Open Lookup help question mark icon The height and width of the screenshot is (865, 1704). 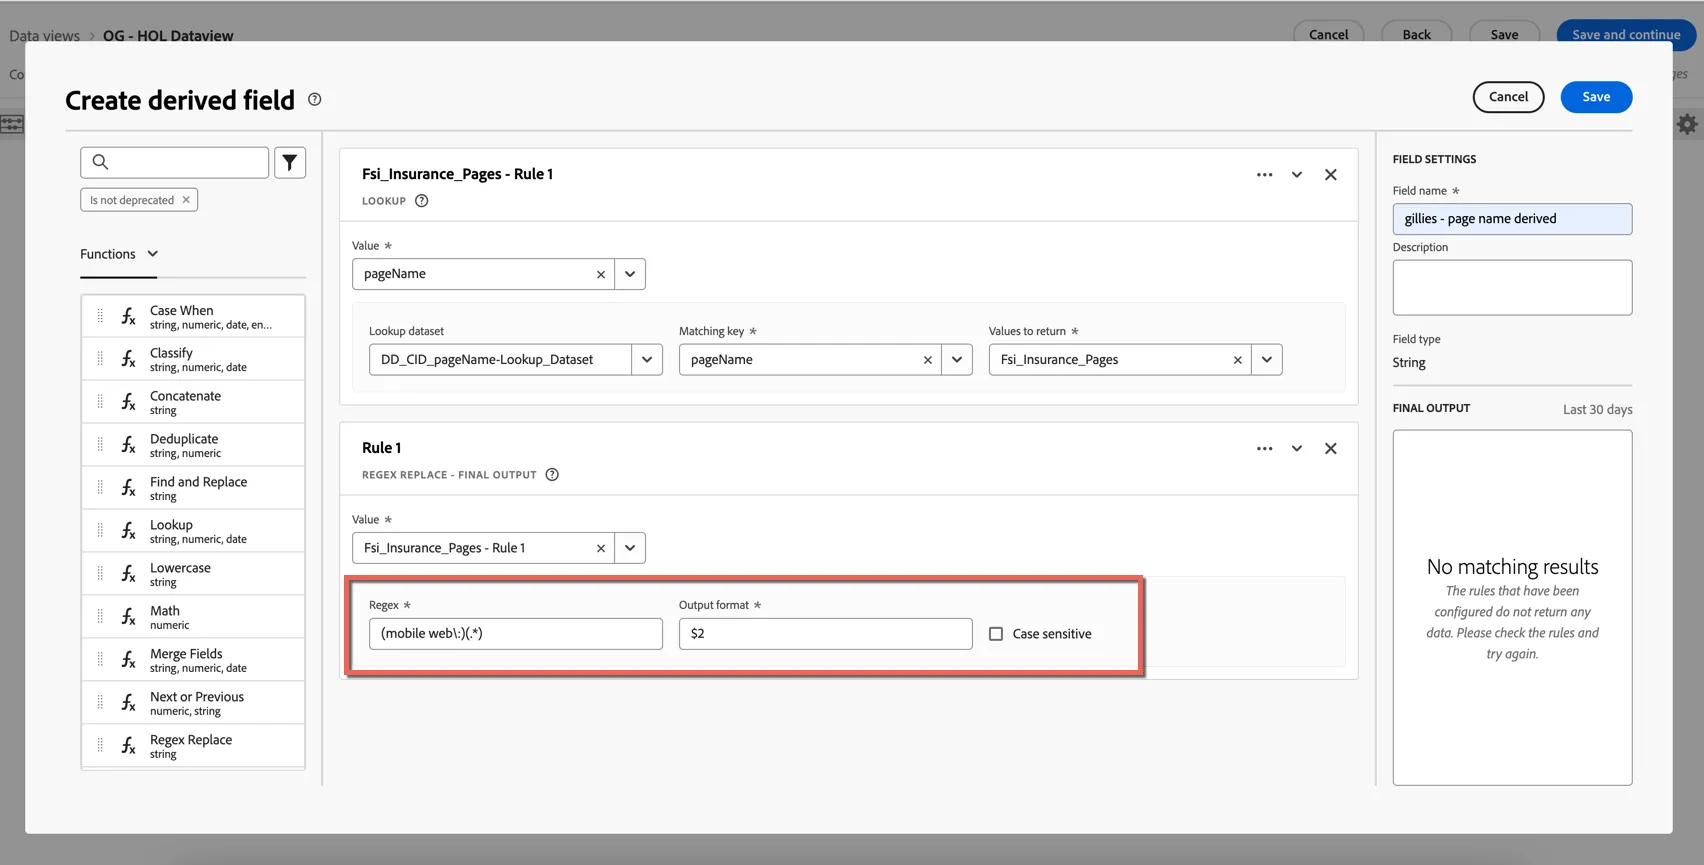[x=422, y=201]
